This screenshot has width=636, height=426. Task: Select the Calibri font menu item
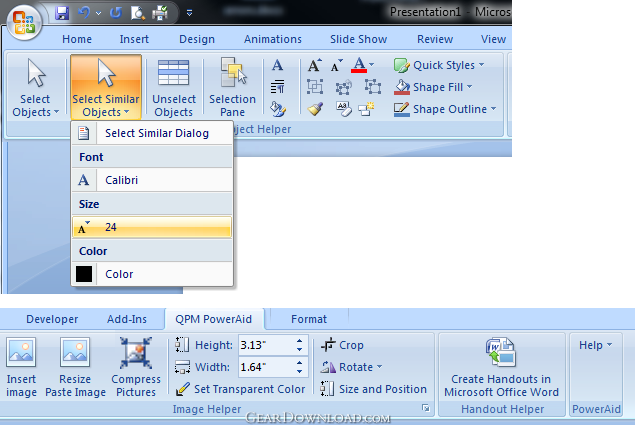tap(152, 180)
